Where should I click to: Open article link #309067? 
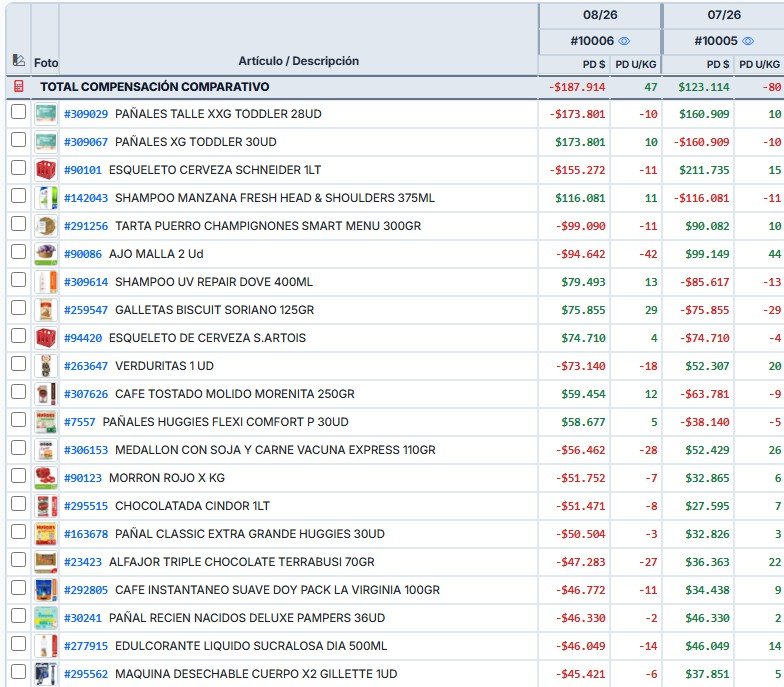pyautogui.click(x=86, y=142)
